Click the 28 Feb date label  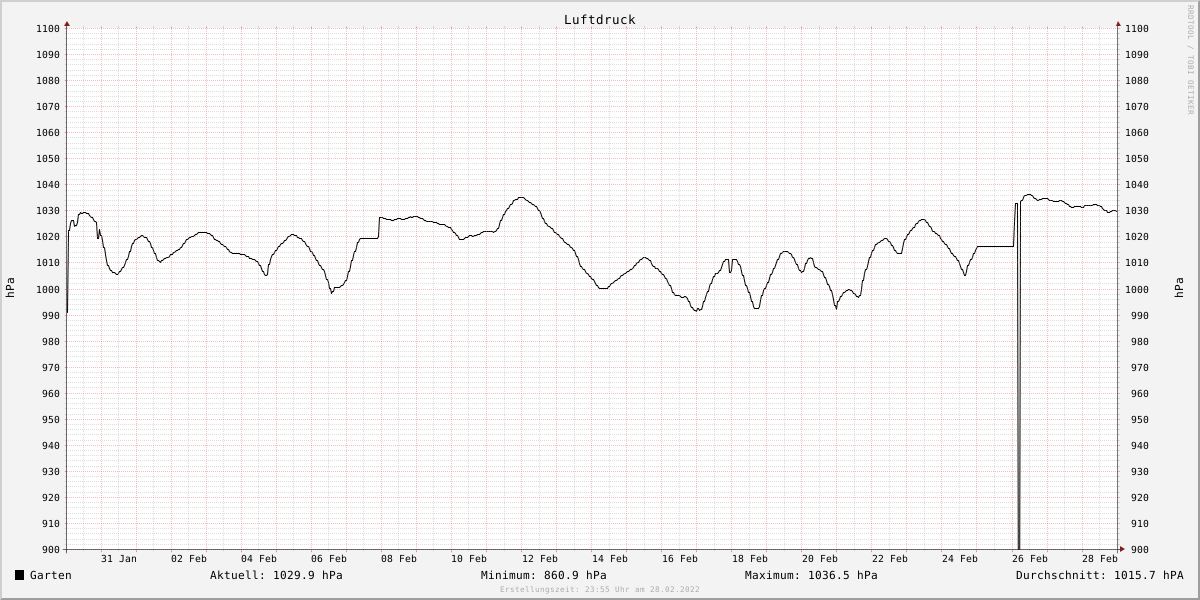tap(1100, 558)
